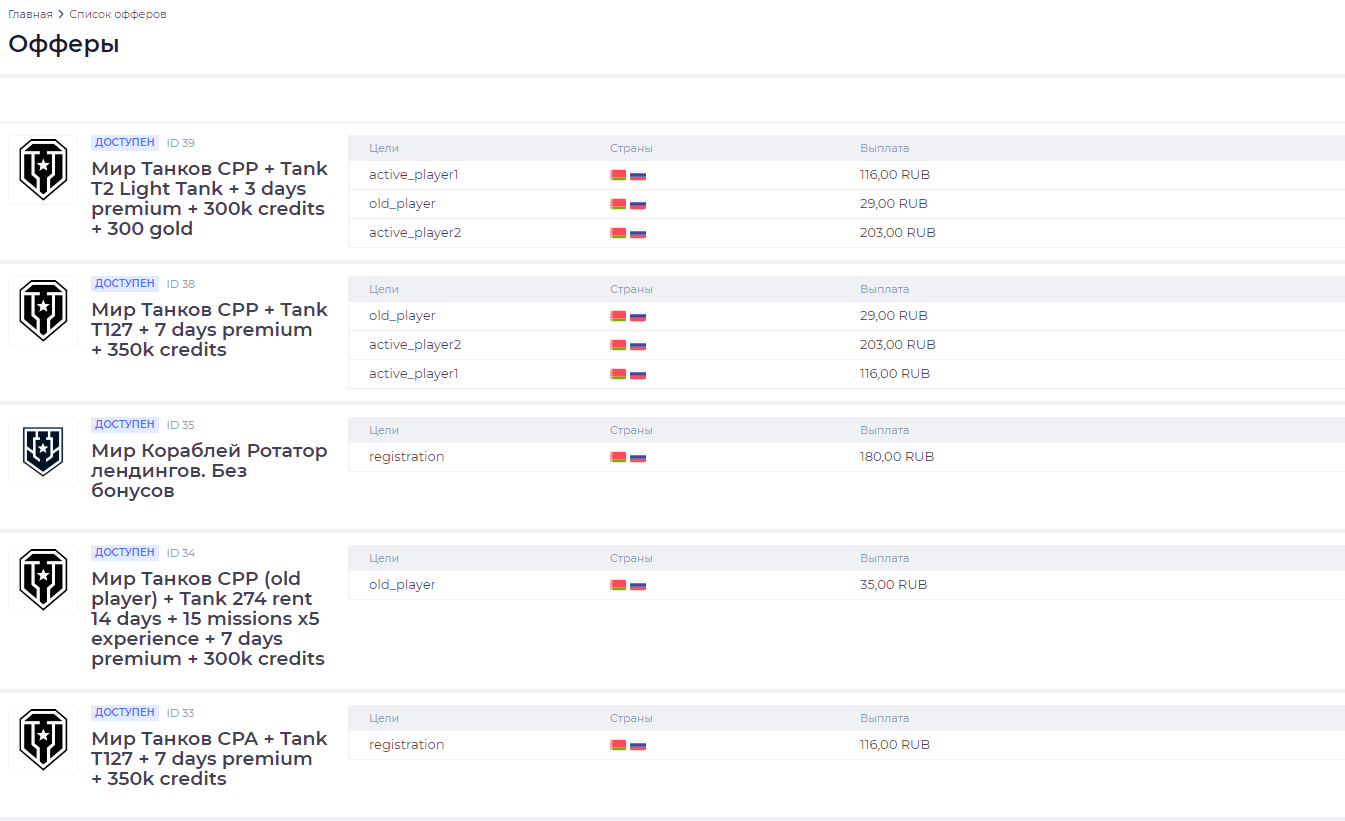Click ДОСТУПЕН badge next to ID 39
This screenshot has width=1345, height=821.
[125, 143]
